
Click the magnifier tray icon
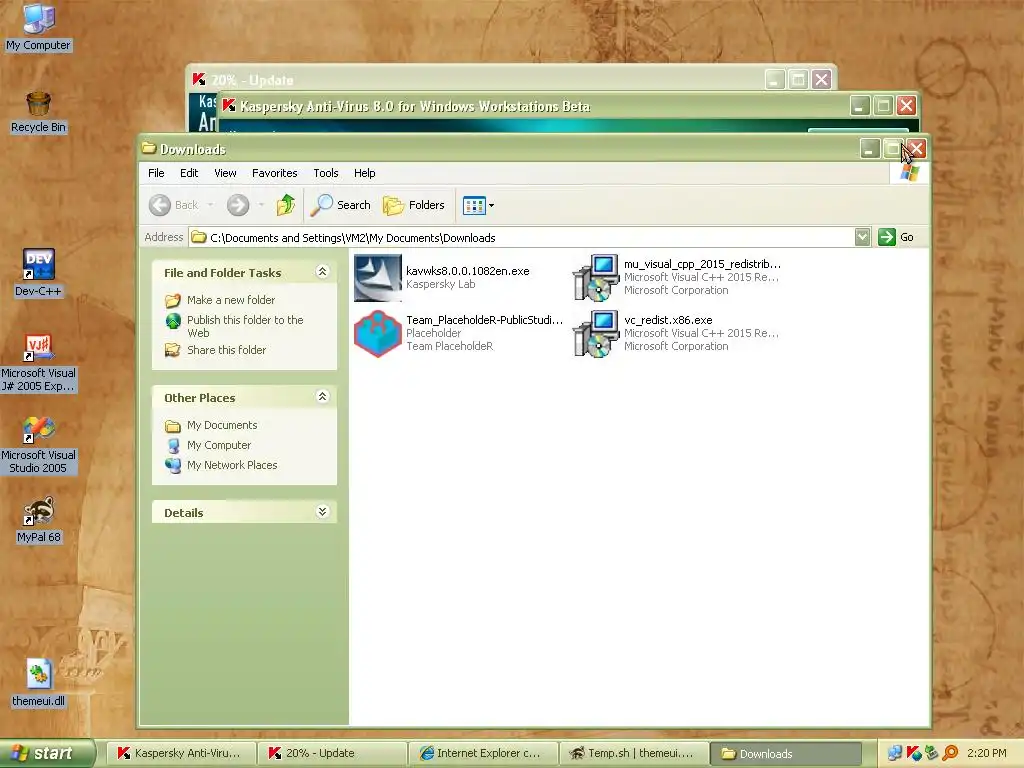(x=950, y=753)
